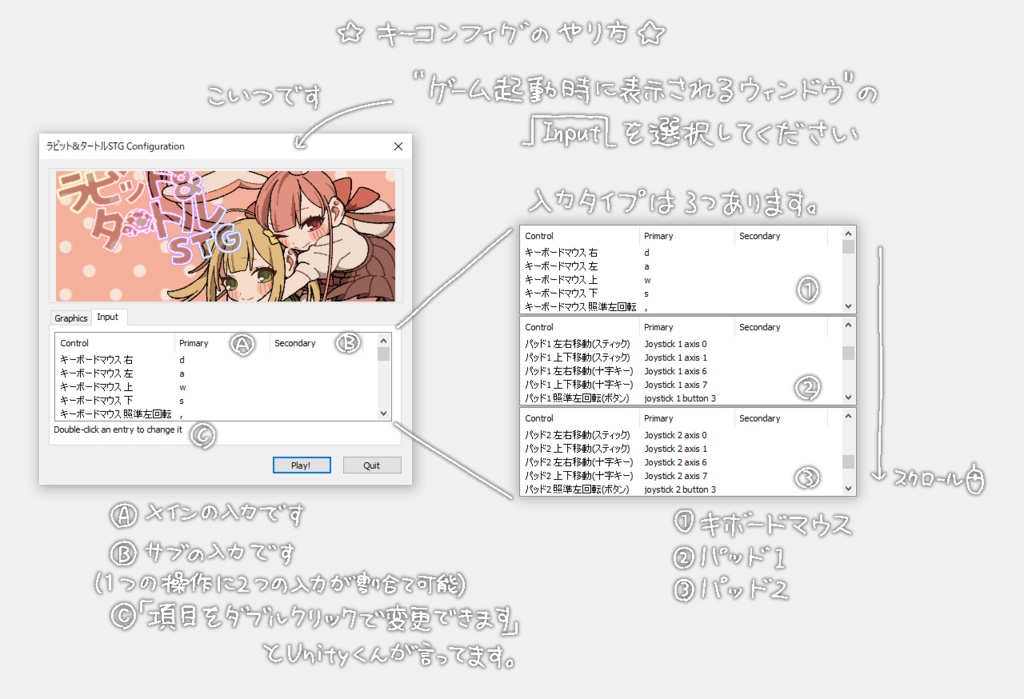Click the Joystick 2 axis 6 value

click(675, 463)
